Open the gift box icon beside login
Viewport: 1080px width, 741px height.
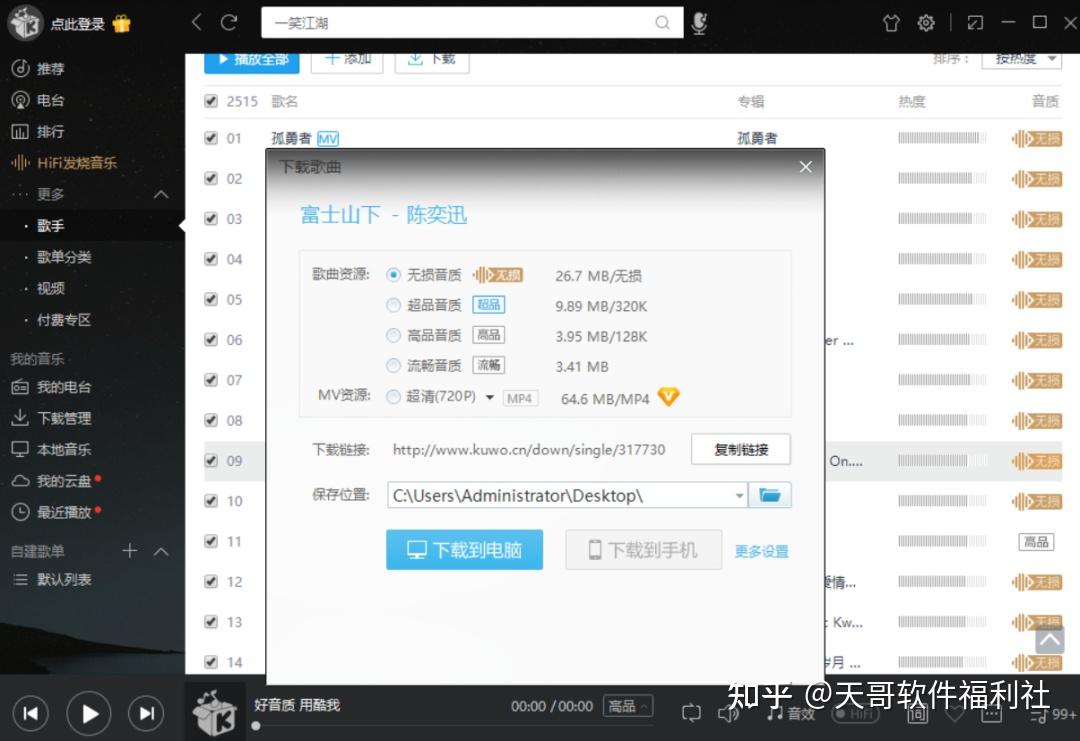pos(122,23)
